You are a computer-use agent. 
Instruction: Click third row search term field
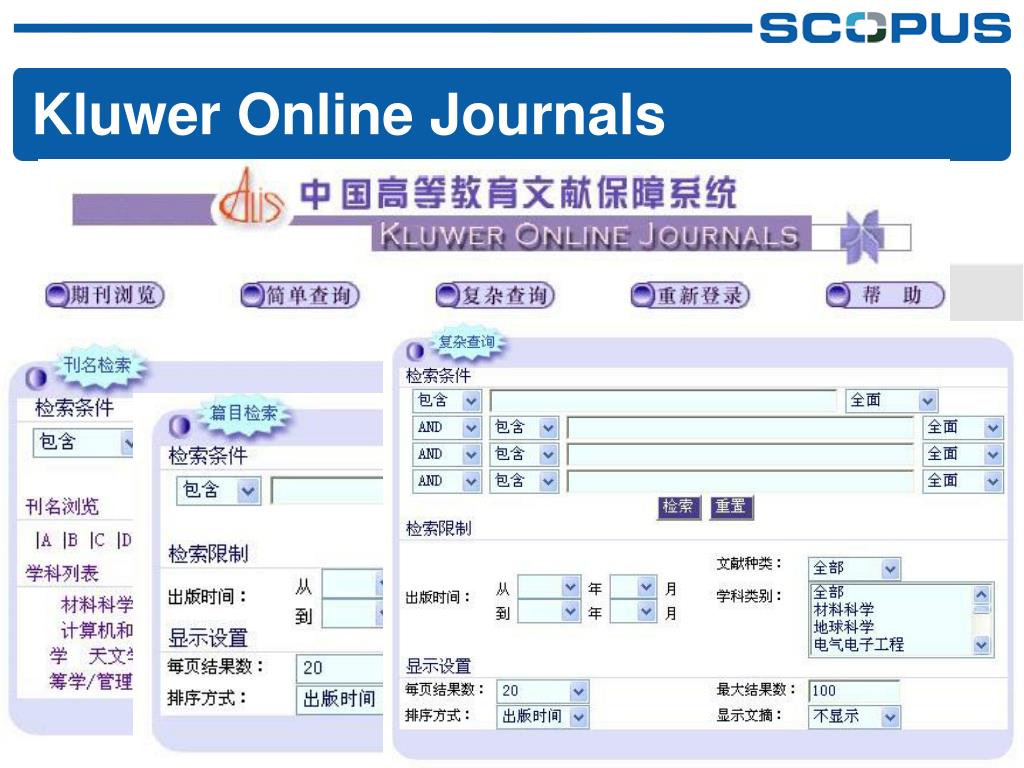coord(740,455)
